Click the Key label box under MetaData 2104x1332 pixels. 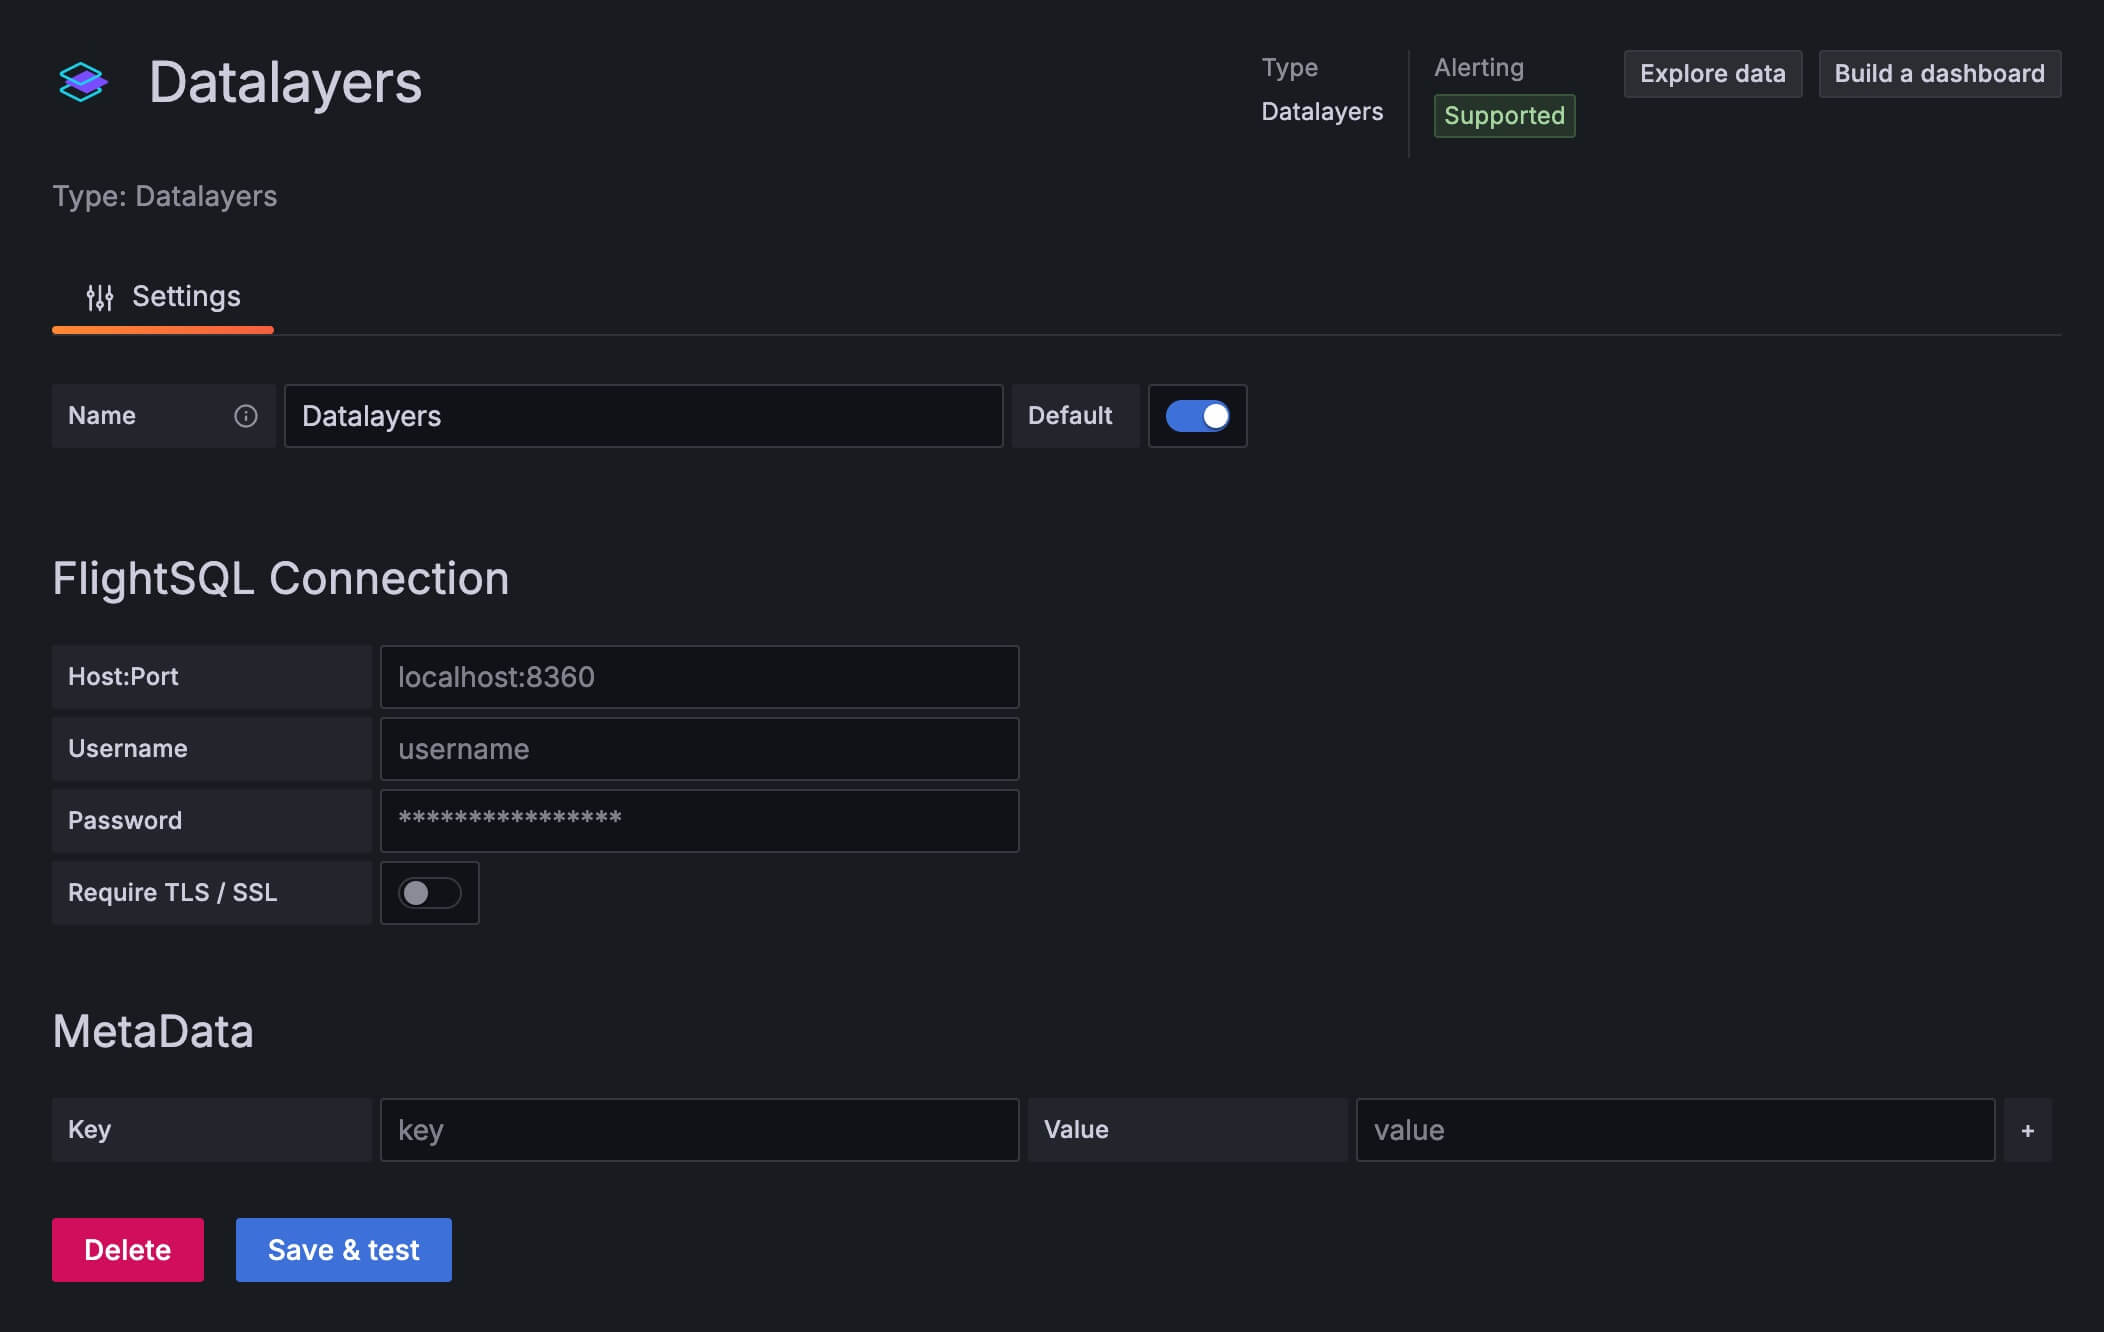[x=210, y=1129]
